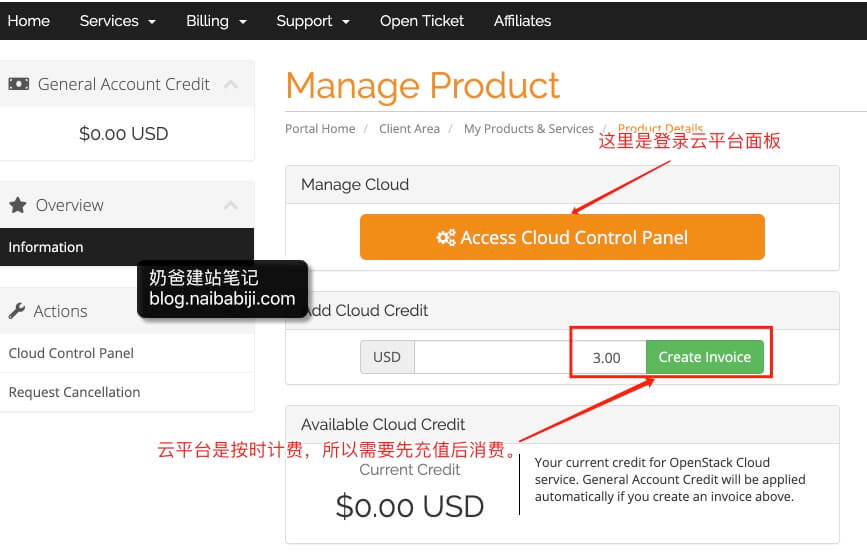Open the Services dropdown menu
The image size is (867, 557).
click(117, 20)
